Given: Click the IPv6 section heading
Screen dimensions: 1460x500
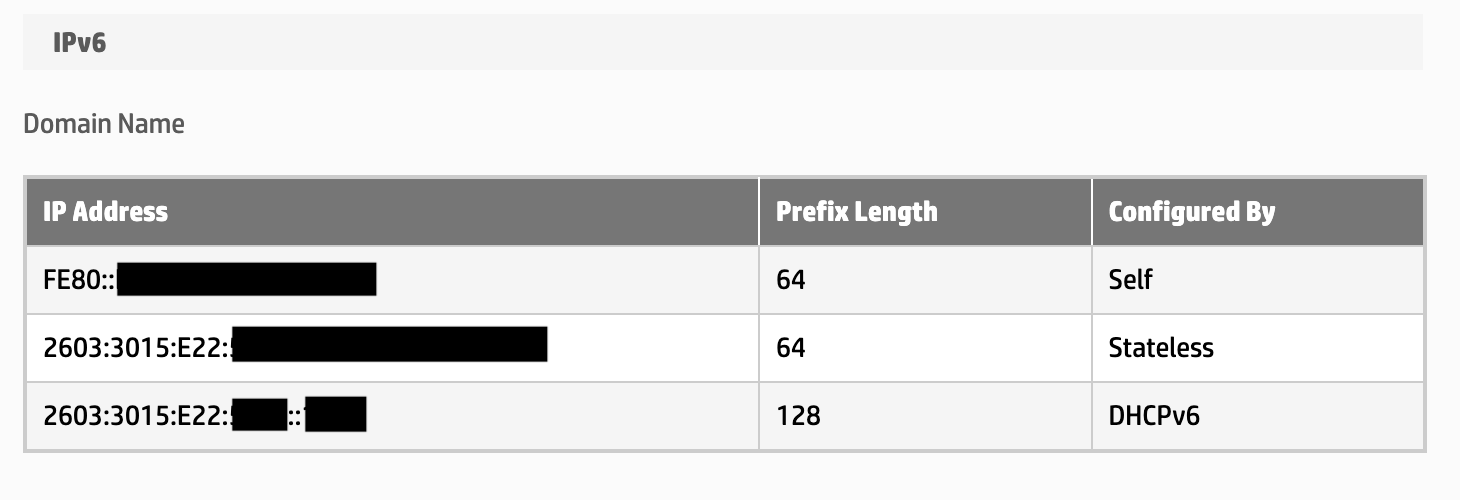Looking at the screenshot, I should coord(80,43).
